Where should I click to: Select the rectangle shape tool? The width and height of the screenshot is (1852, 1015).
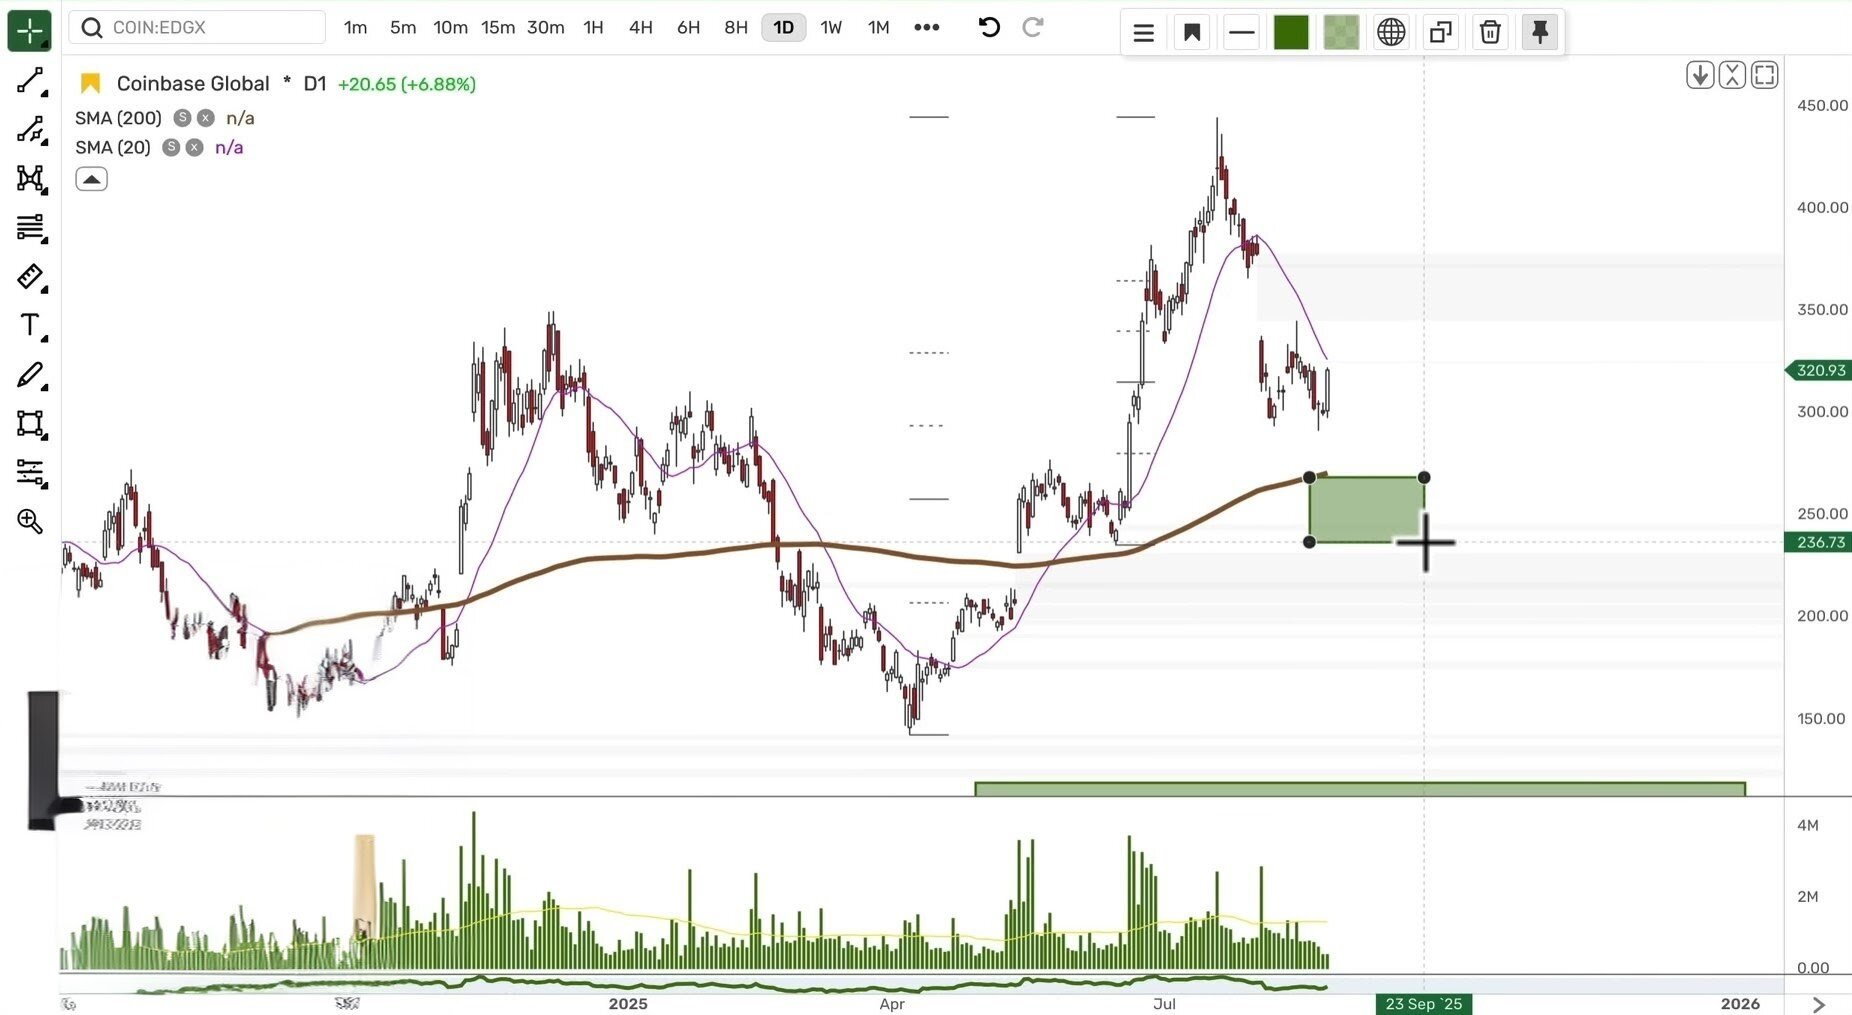coord(30,424)
